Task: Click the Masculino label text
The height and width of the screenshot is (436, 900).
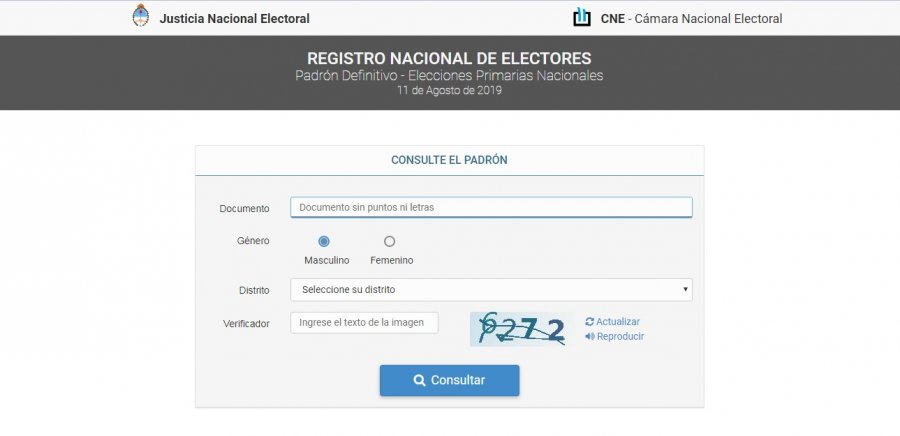Action: (x=327, y=260)
